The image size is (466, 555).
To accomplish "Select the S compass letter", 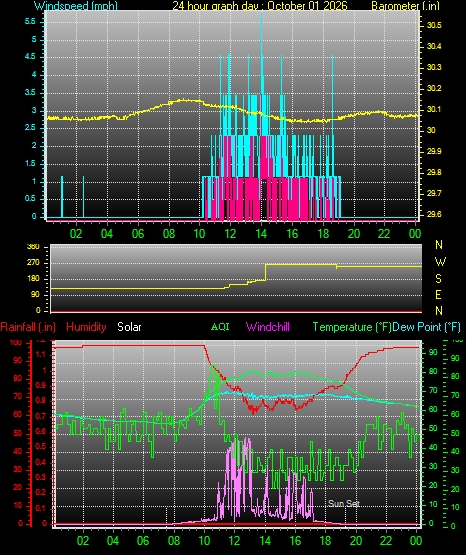I will 438,279.
